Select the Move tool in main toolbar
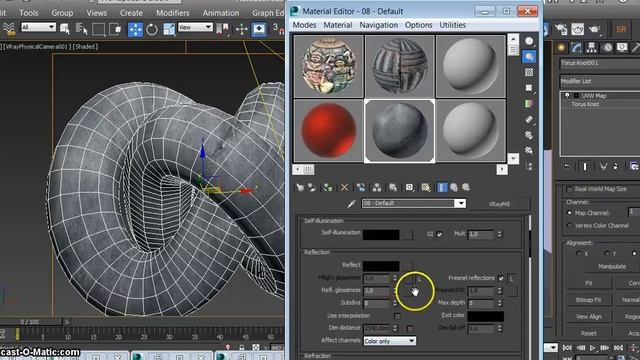 [135, 29]
